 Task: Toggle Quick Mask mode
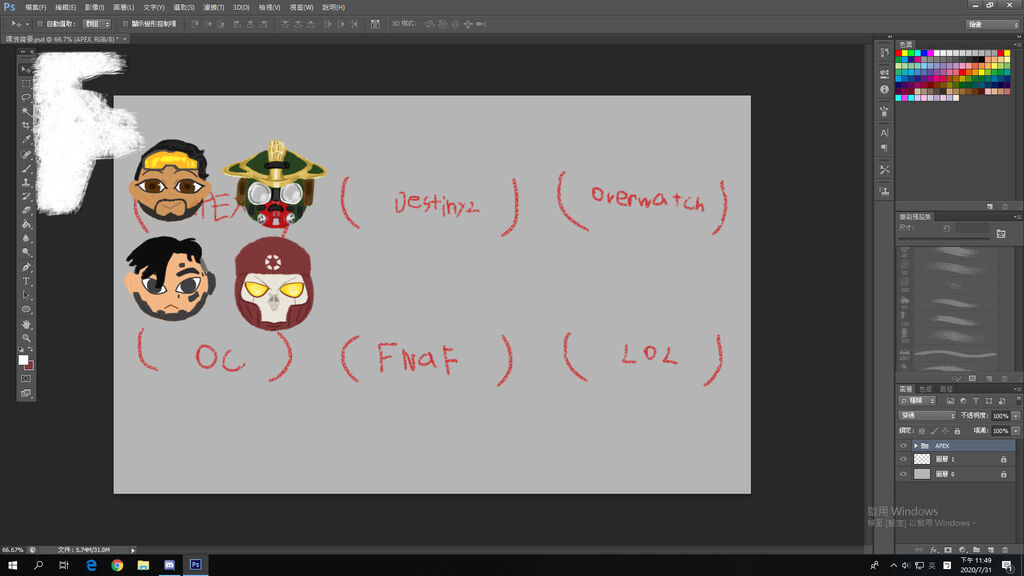pyautogui.click(x=25, y=379)
